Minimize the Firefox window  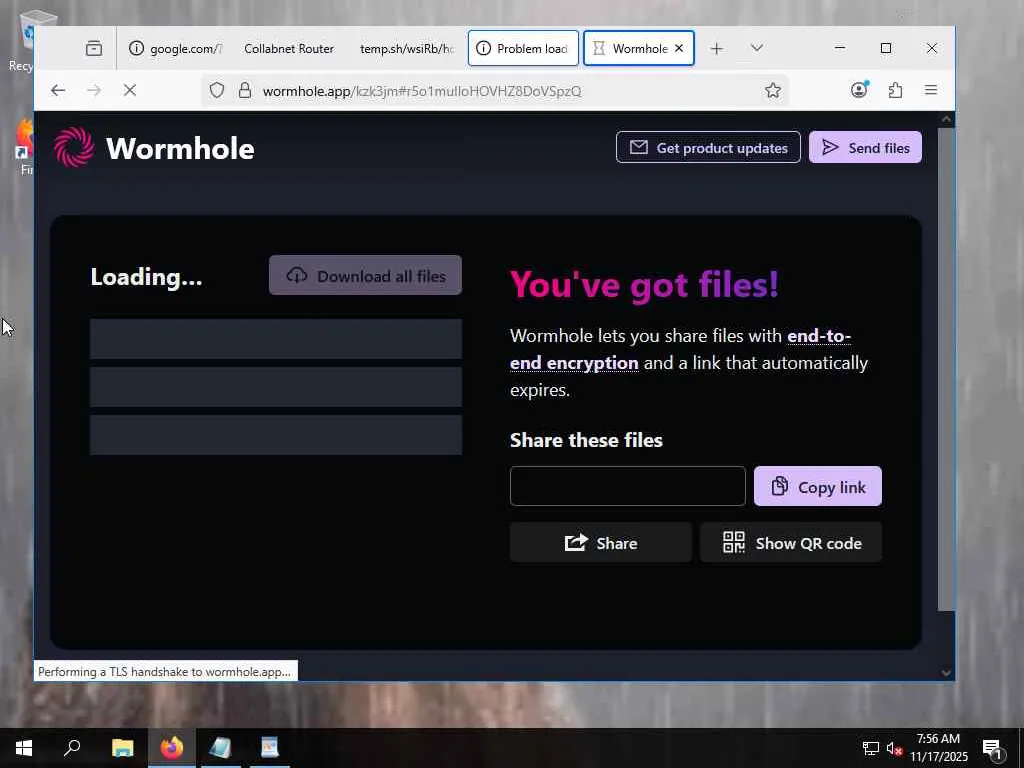[840, 48]
